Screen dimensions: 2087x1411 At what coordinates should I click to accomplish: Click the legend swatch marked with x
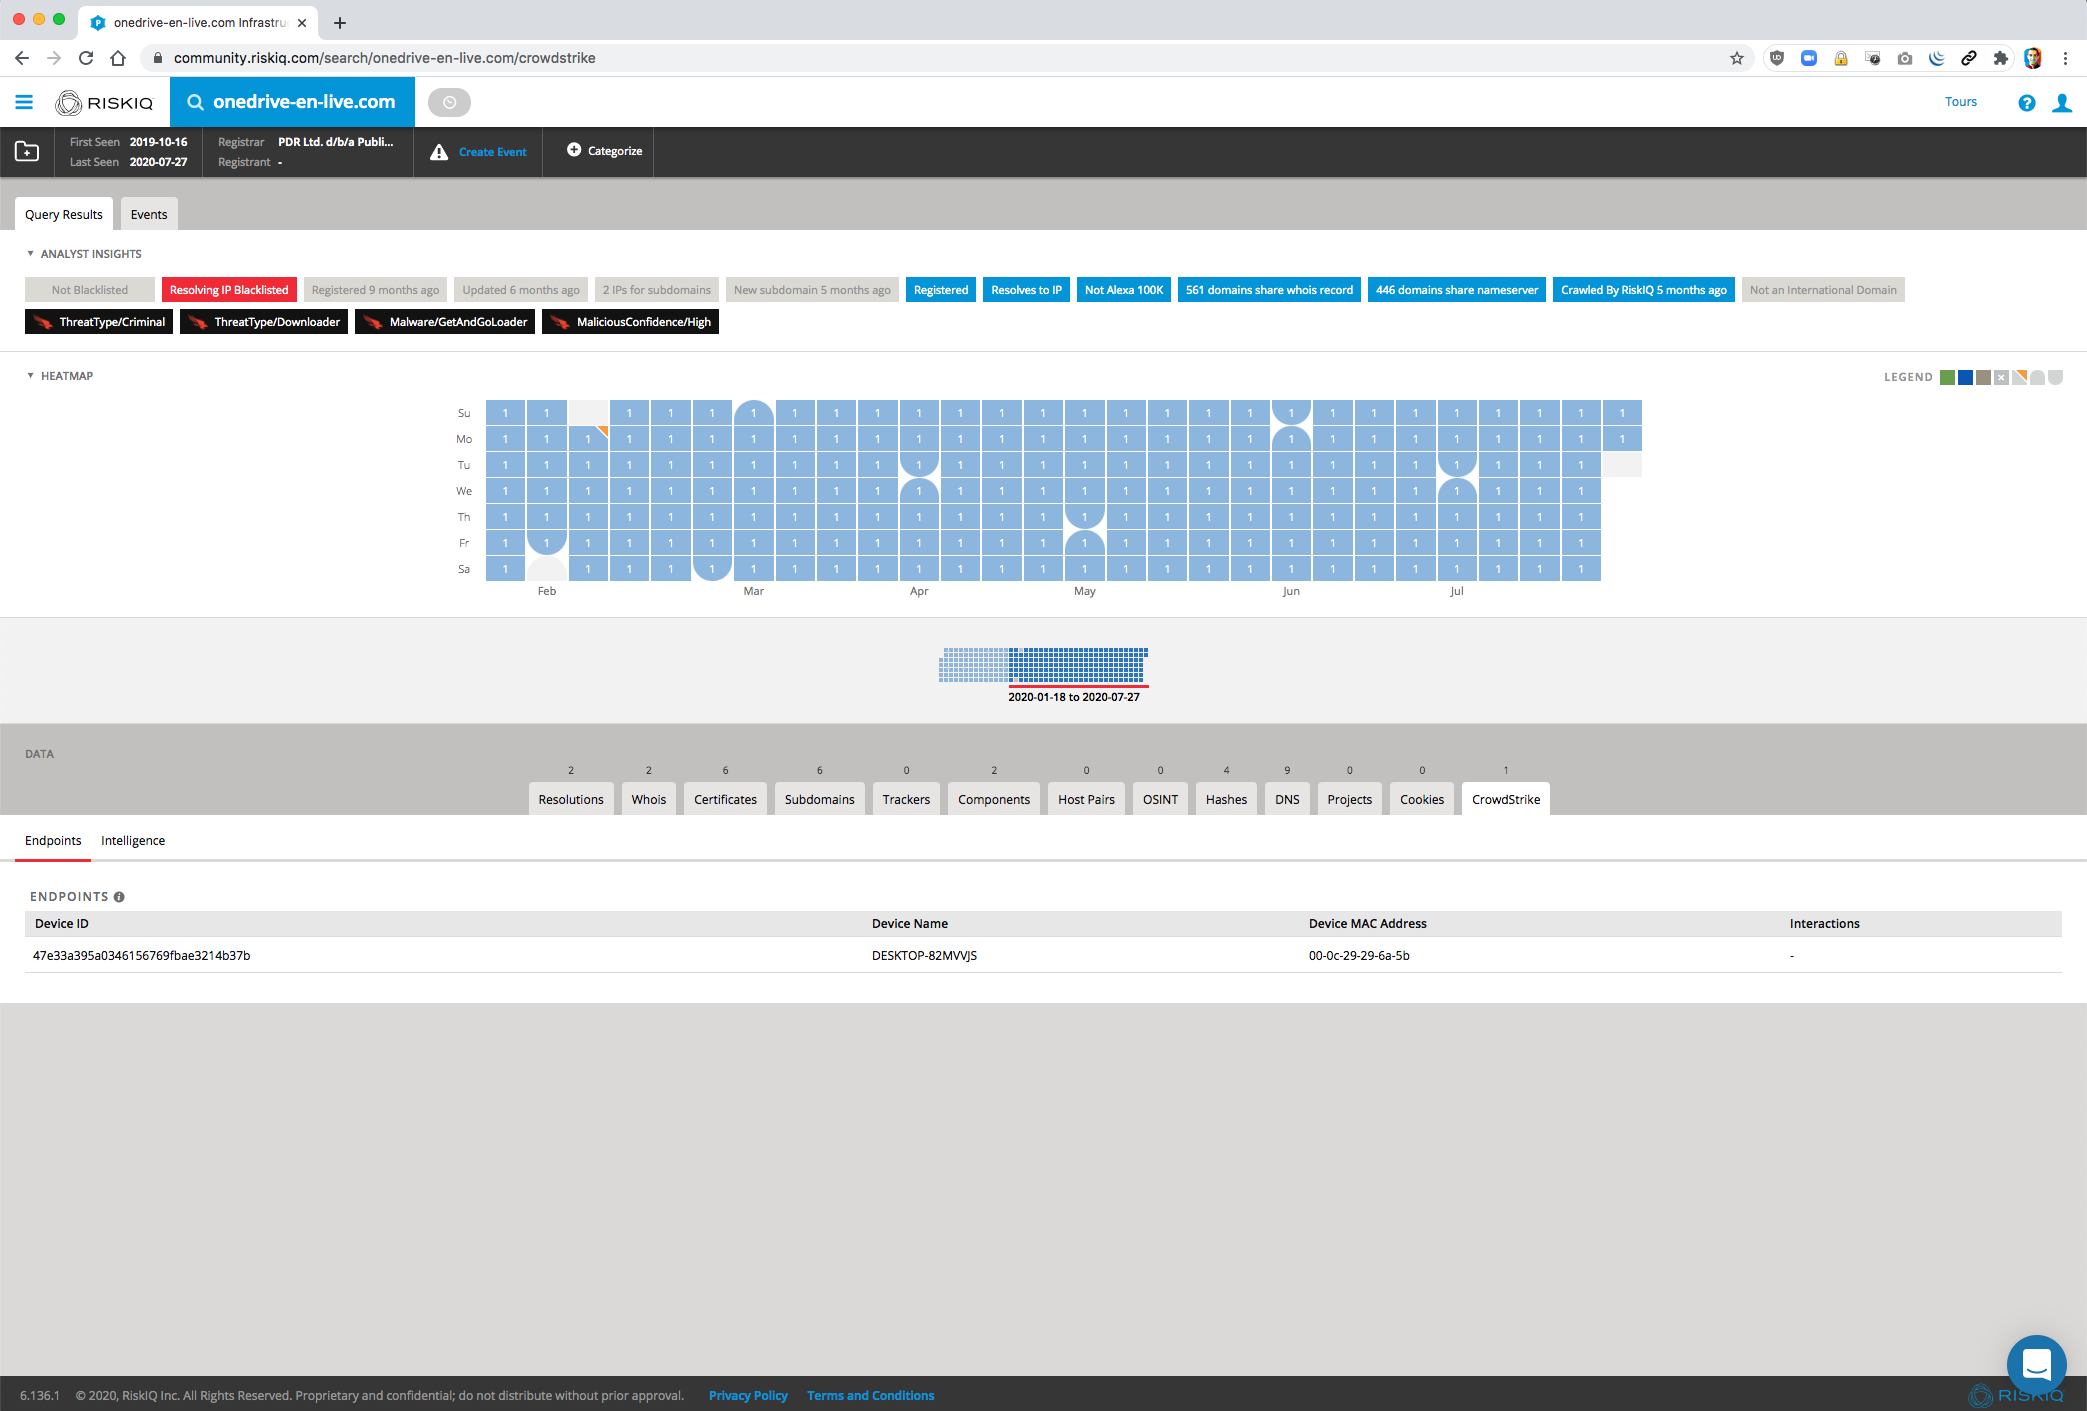[2001, 377]
